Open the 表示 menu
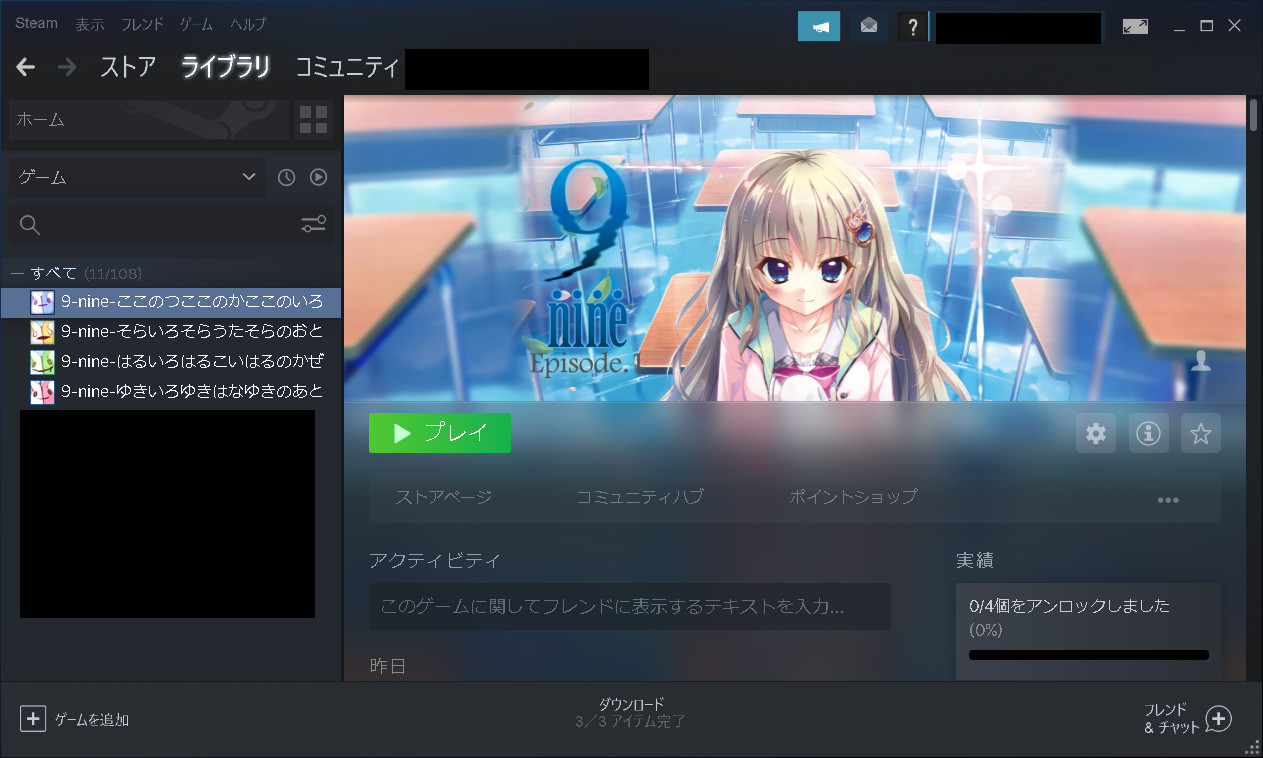 [89, 24]
